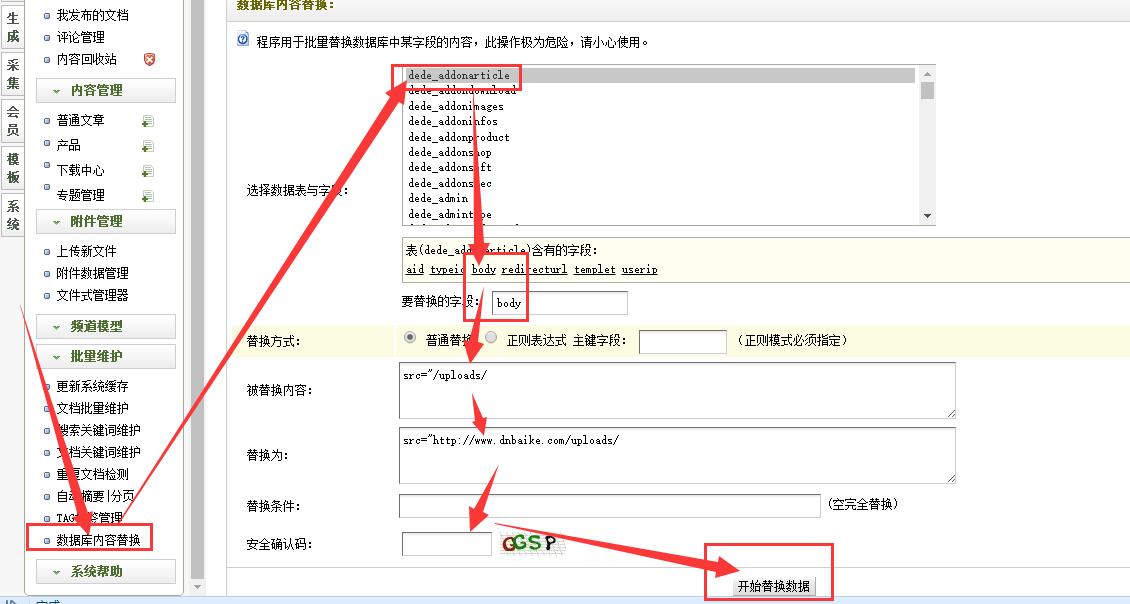
Task: Select the 正则表达式 radio option
Action: (491, 338)
